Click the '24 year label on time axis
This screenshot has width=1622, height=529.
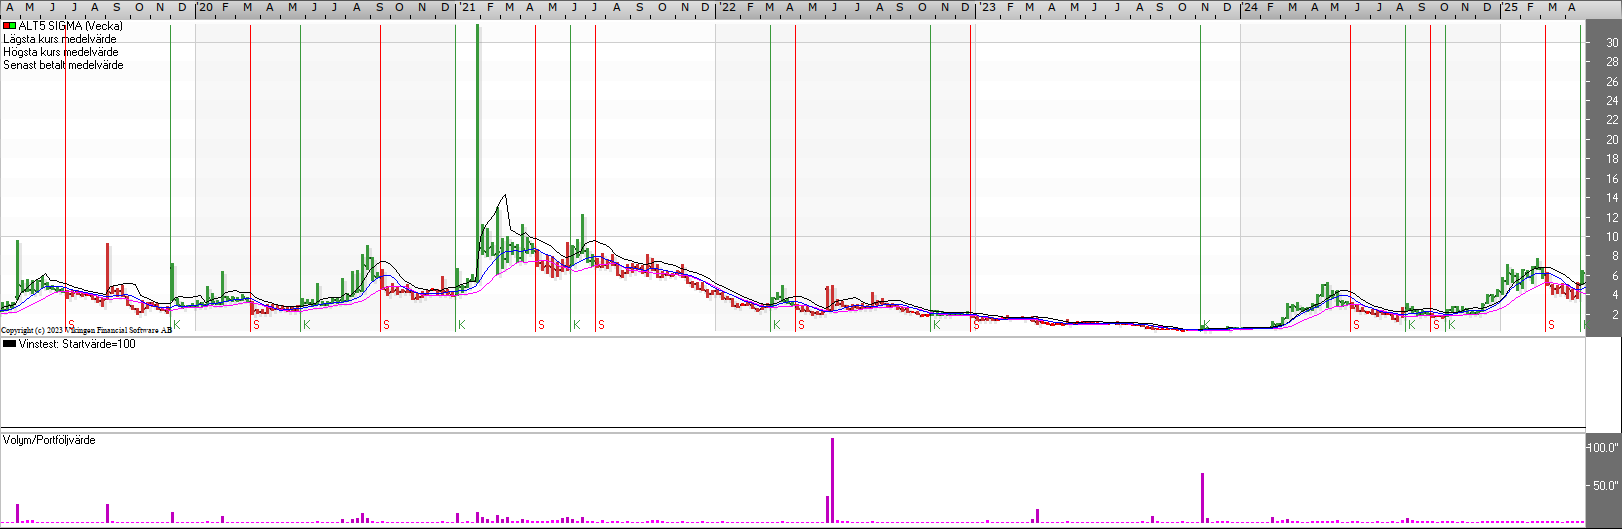pos(1250,7)
